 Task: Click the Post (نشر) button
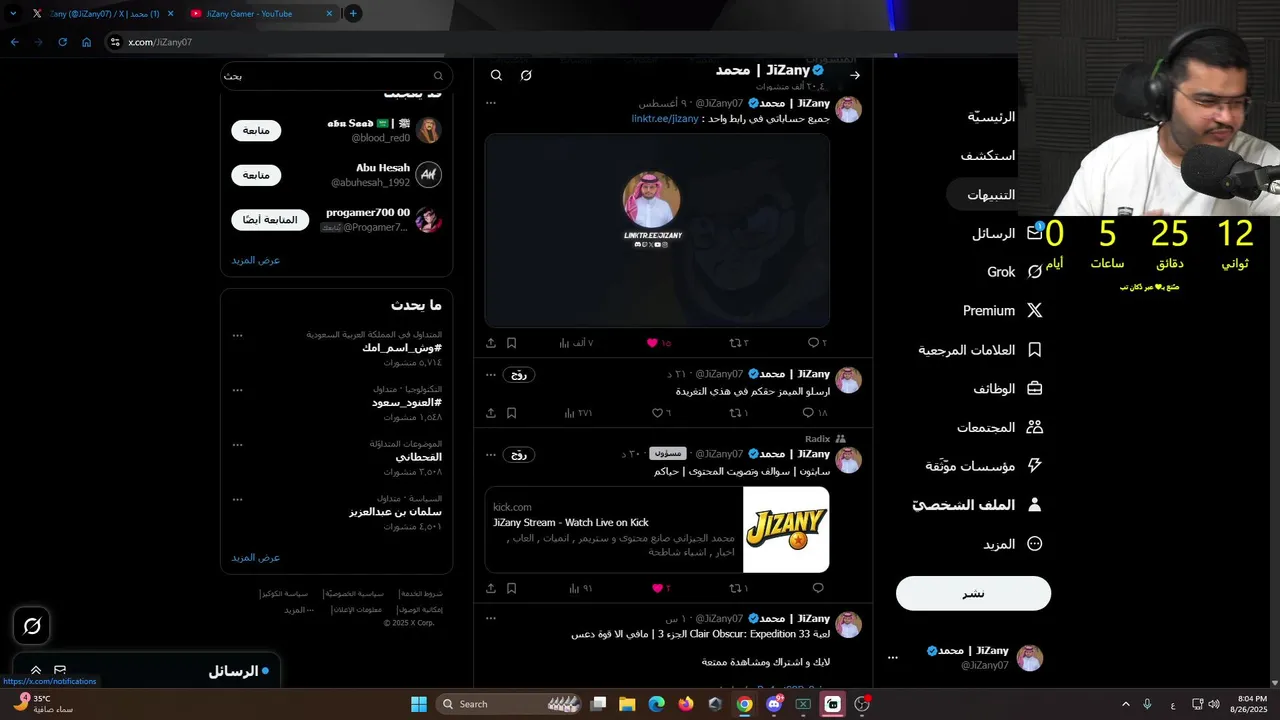[973, 593]
